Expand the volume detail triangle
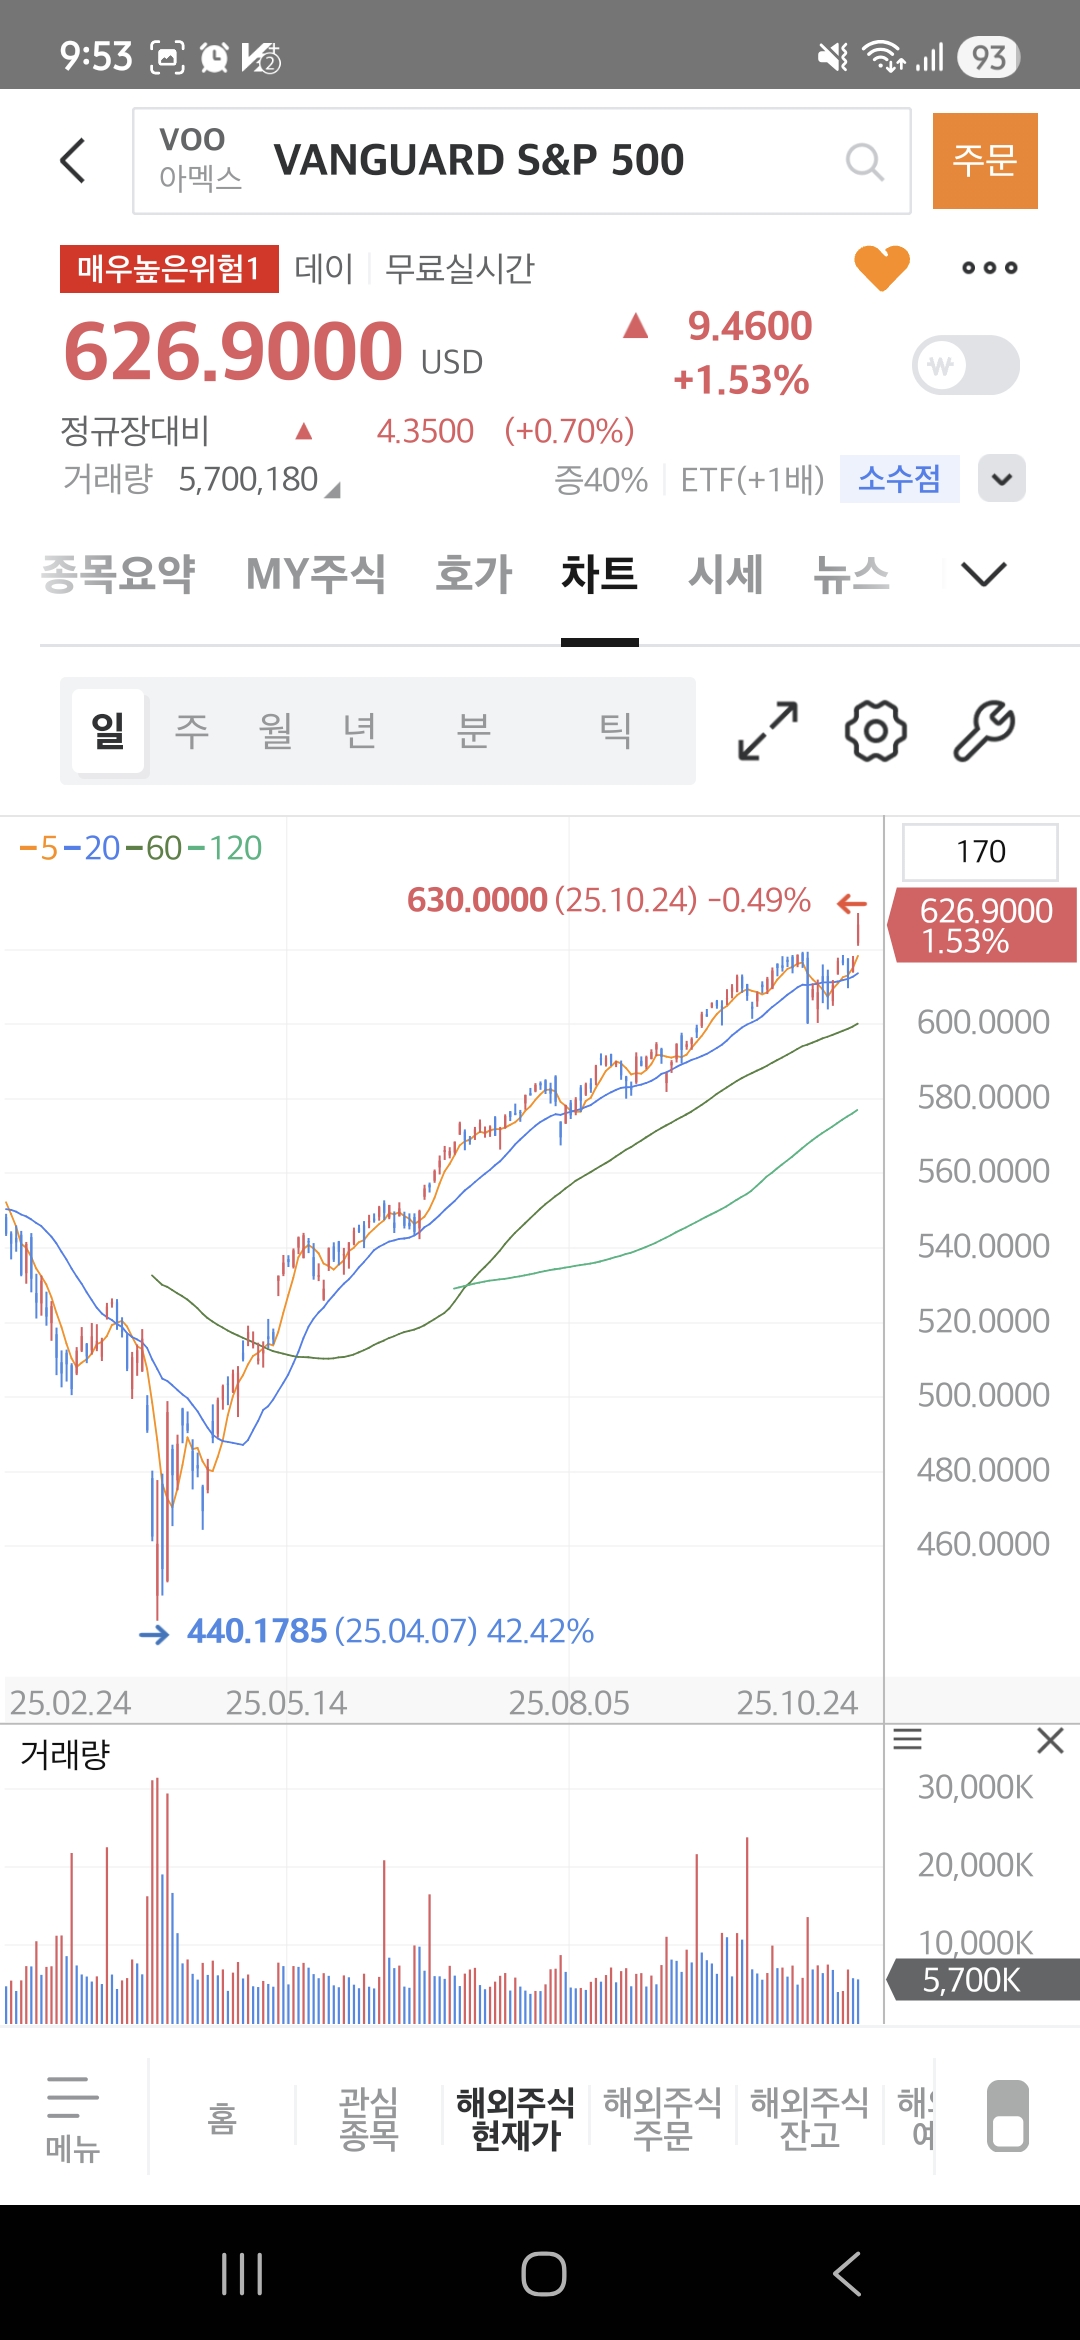This screenshot has width=1080, height=2340. pyautogui.click(x=334, y=490)
